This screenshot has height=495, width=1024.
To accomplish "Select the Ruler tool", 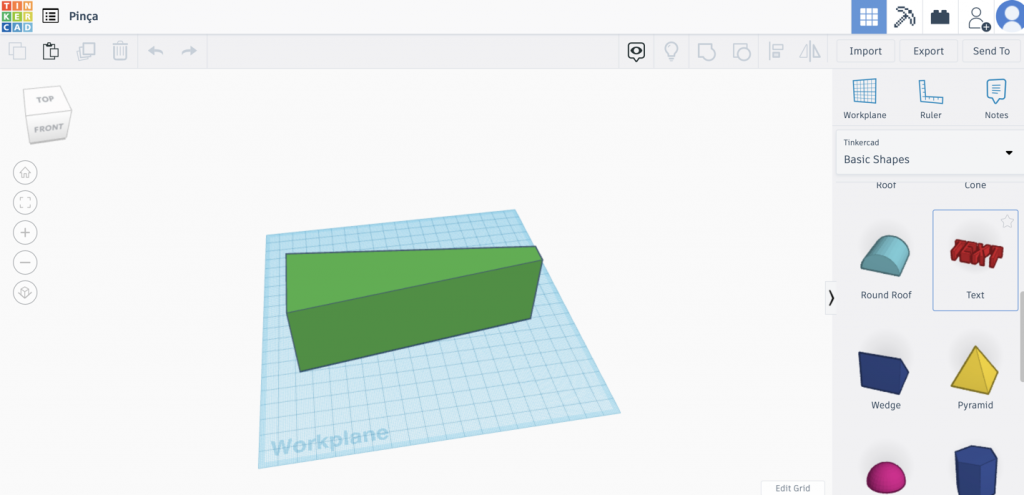I will point(930,99).
